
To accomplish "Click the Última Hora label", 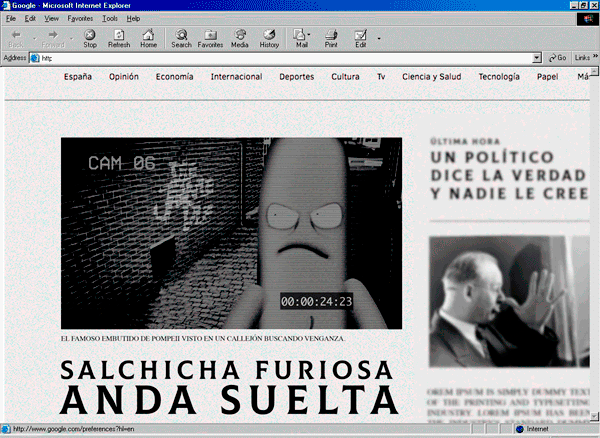I will point(465,142).
